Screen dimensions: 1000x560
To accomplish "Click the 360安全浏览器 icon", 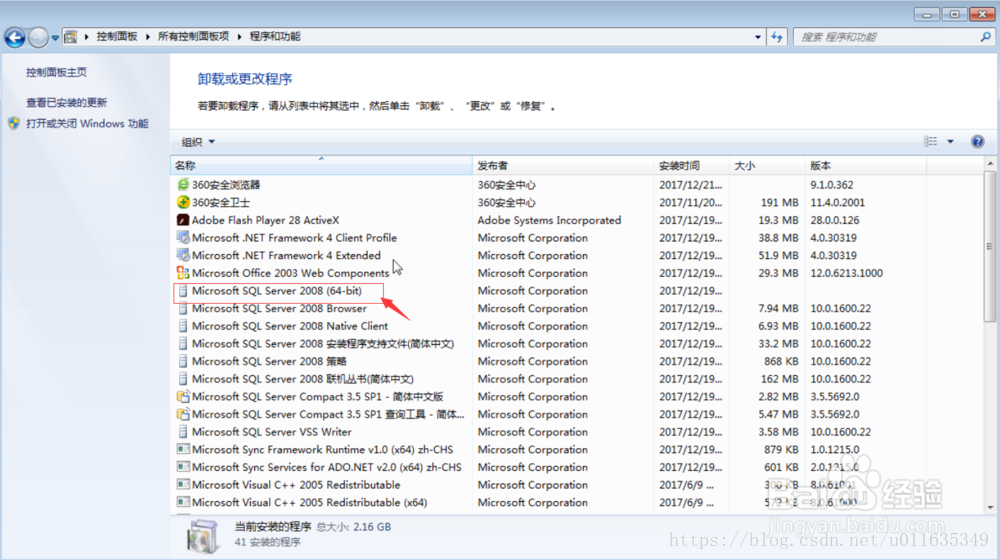I will (x=183, y=184).
